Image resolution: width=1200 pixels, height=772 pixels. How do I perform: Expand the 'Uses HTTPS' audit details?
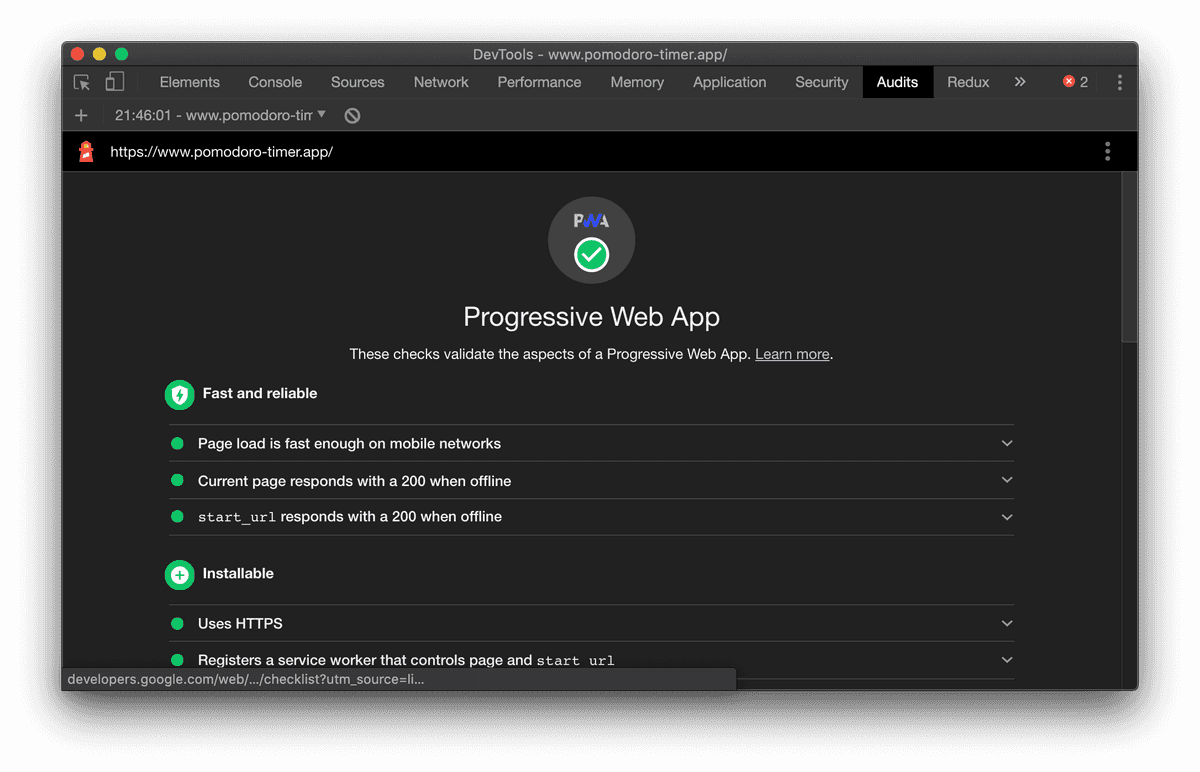click(1007, 622)
